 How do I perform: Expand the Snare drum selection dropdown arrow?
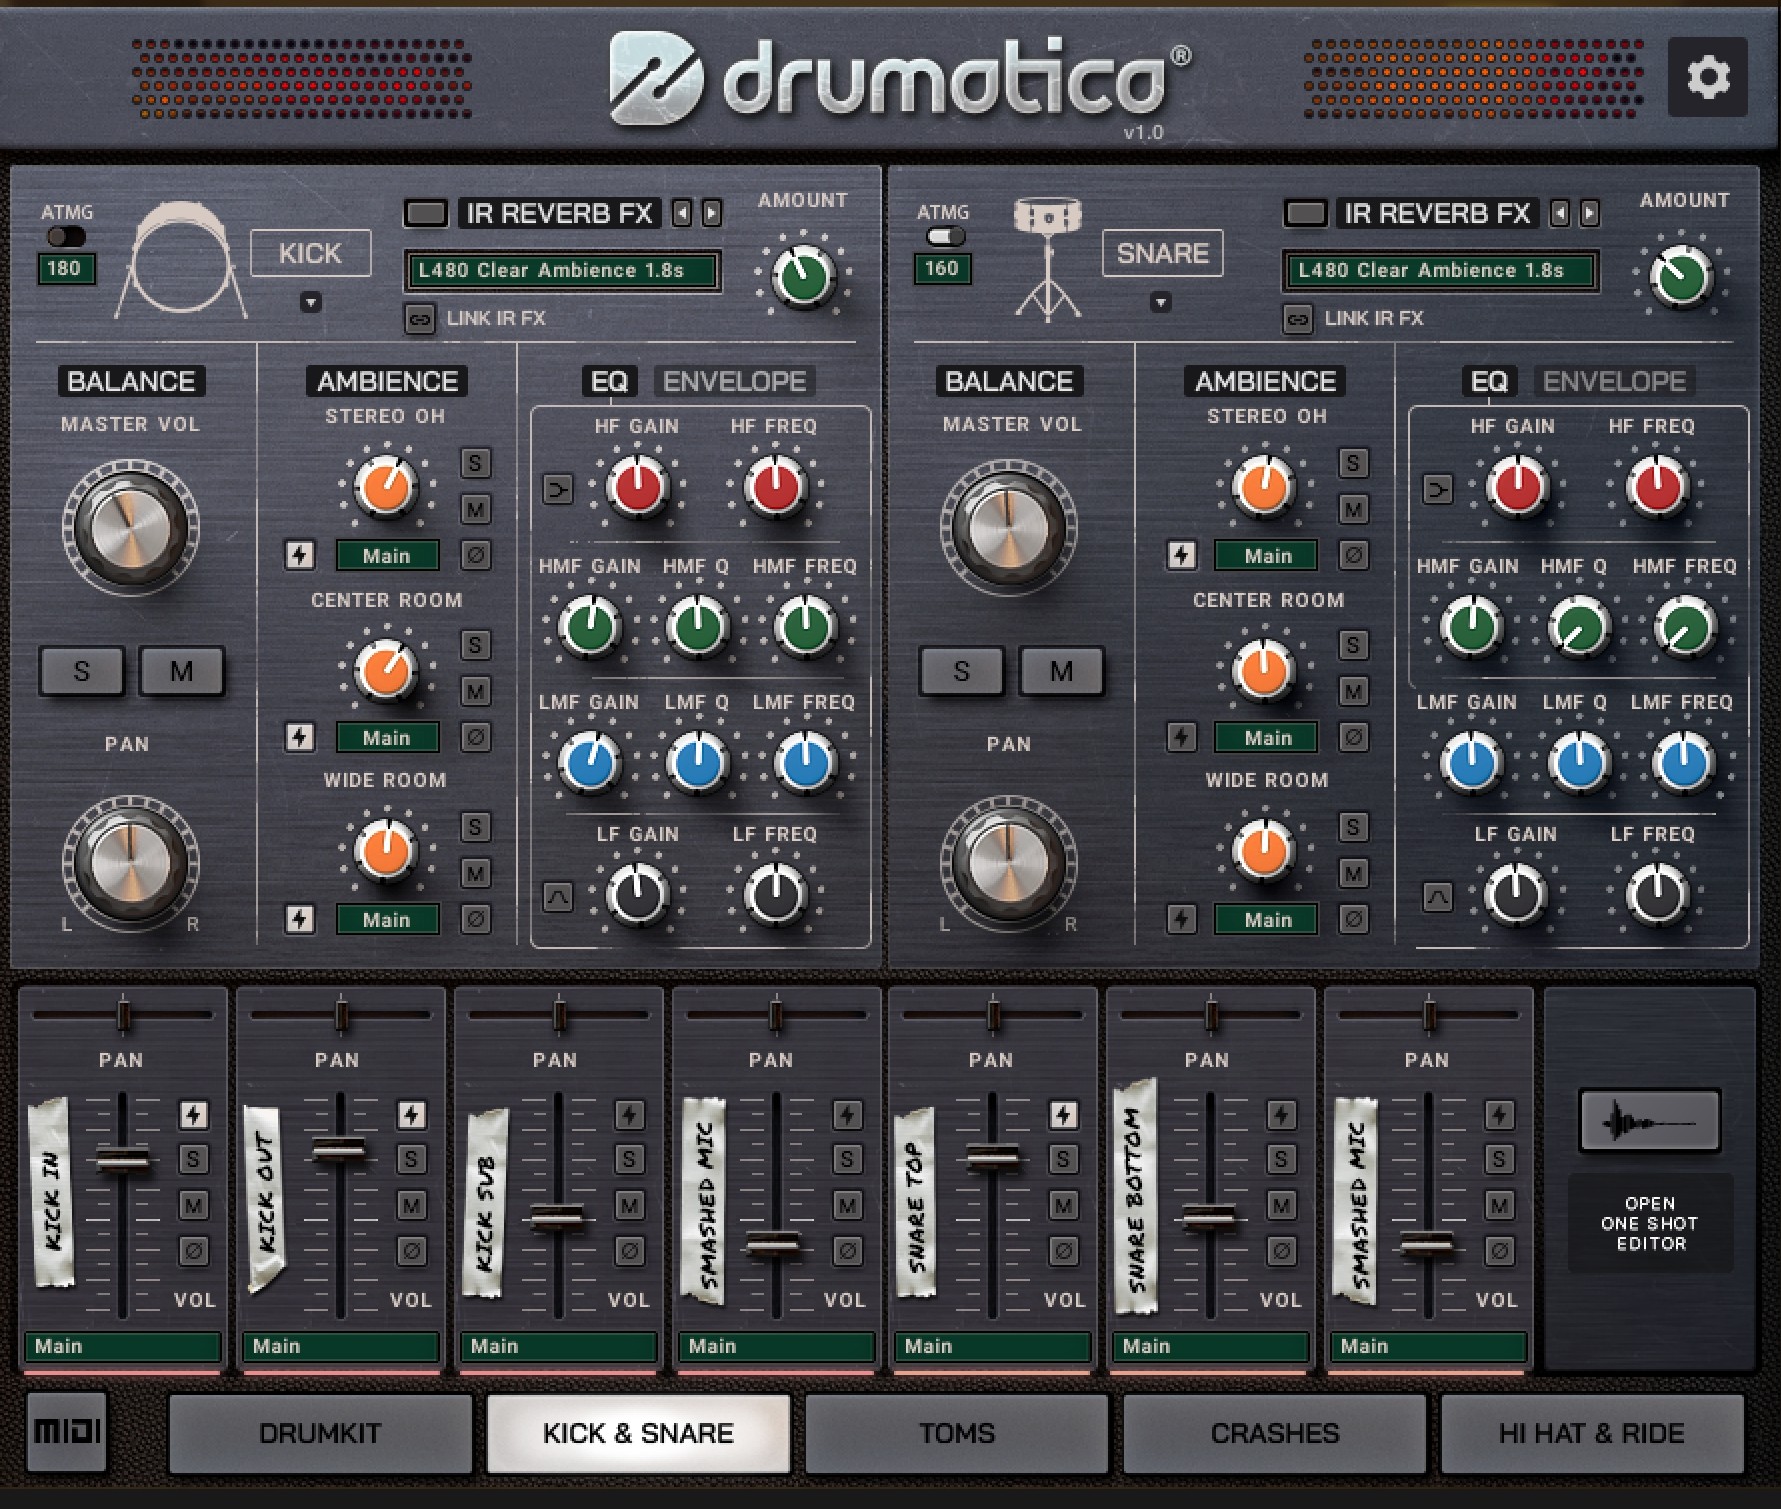coord(1160,302)
